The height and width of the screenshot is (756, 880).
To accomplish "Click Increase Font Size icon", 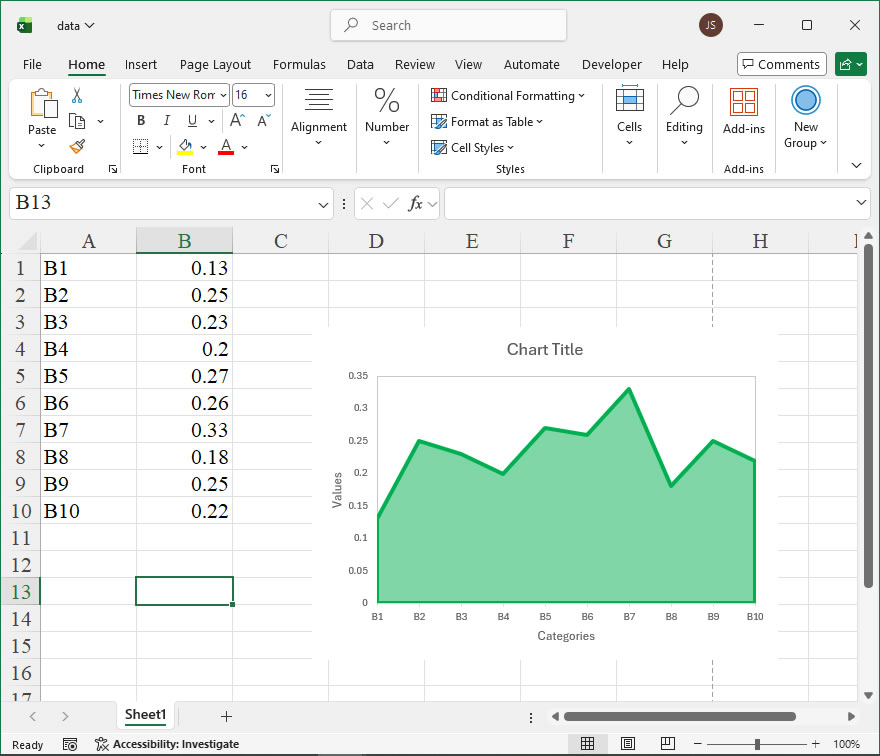I will pos(240,121).
